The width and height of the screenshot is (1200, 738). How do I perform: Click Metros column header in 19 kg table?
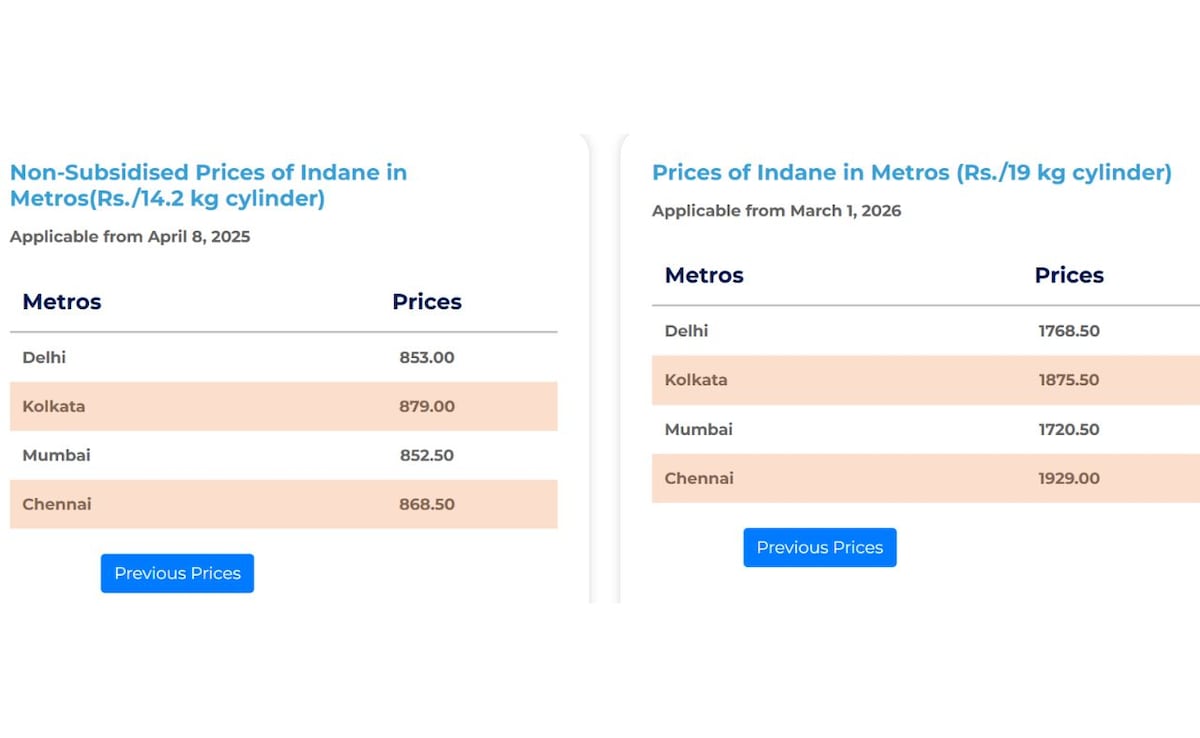point(704,275)
